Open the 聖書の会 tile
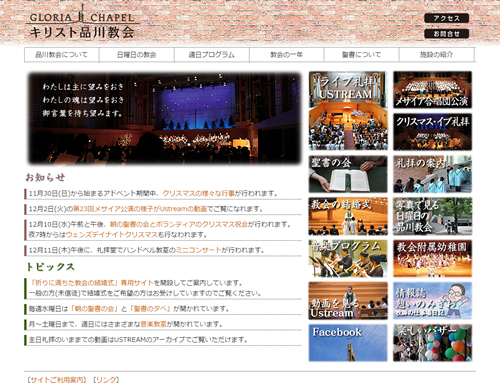 (x=348, y=174)
